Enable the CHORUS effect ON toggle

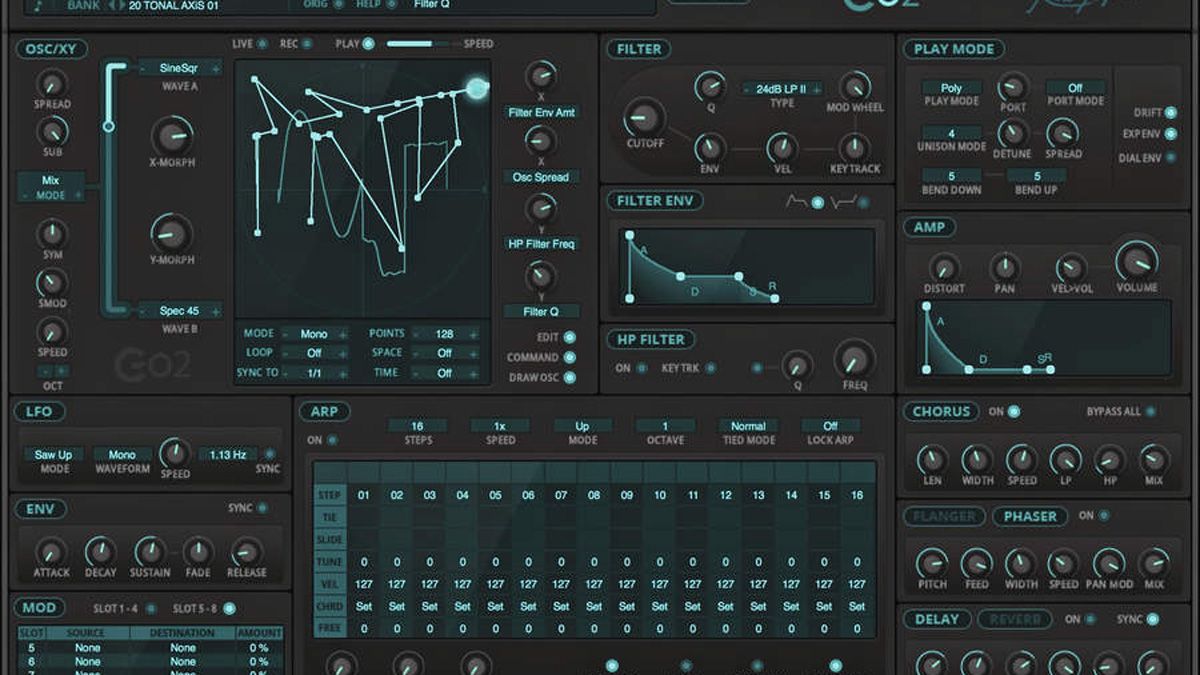coord(1012,411)
